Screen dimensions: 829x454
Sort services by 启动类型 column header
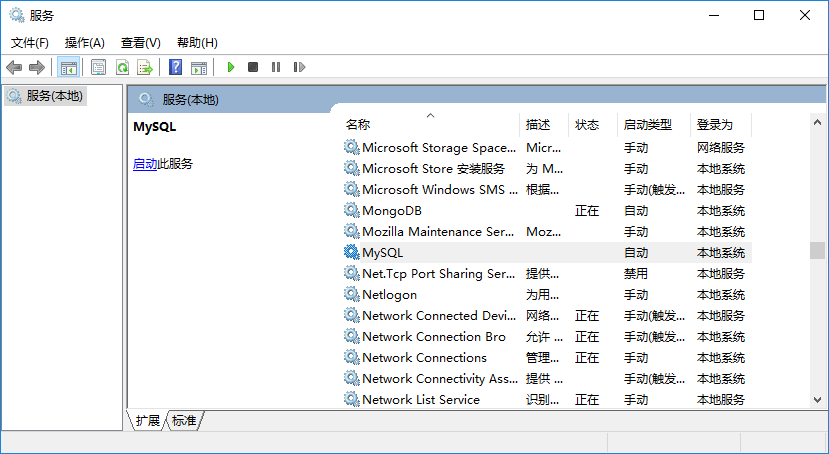(x=647, y=125)
